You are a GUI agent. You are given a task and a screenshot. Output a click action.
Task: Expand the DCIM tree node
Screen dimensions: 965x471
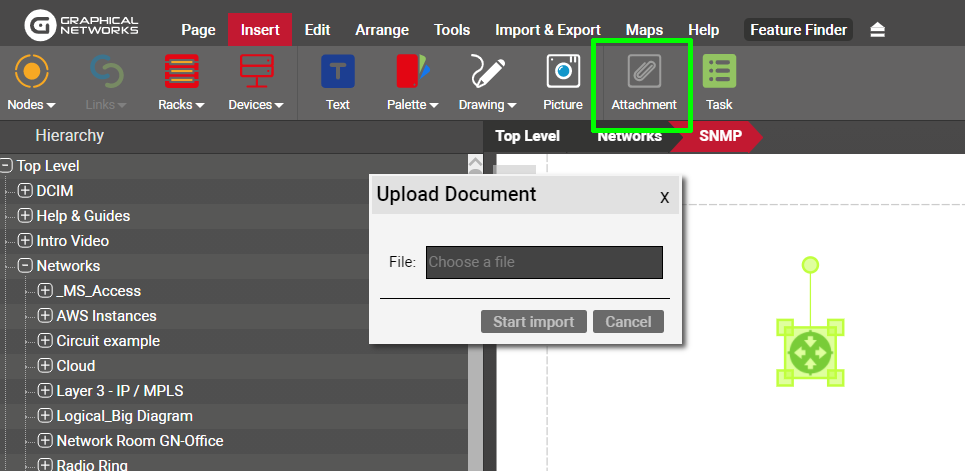point(26,191)
